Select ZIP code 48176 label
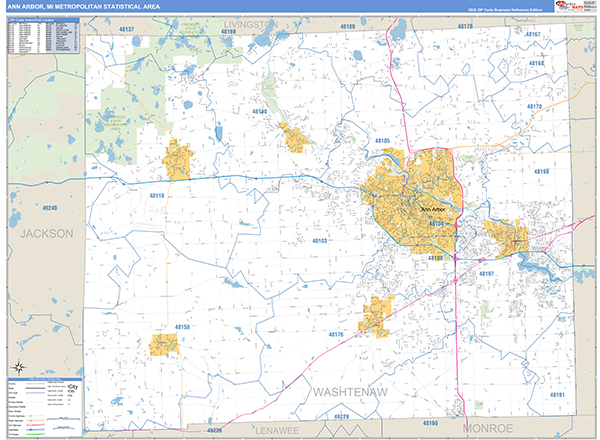Screen dimensions: 600x440 click(335, 334)
